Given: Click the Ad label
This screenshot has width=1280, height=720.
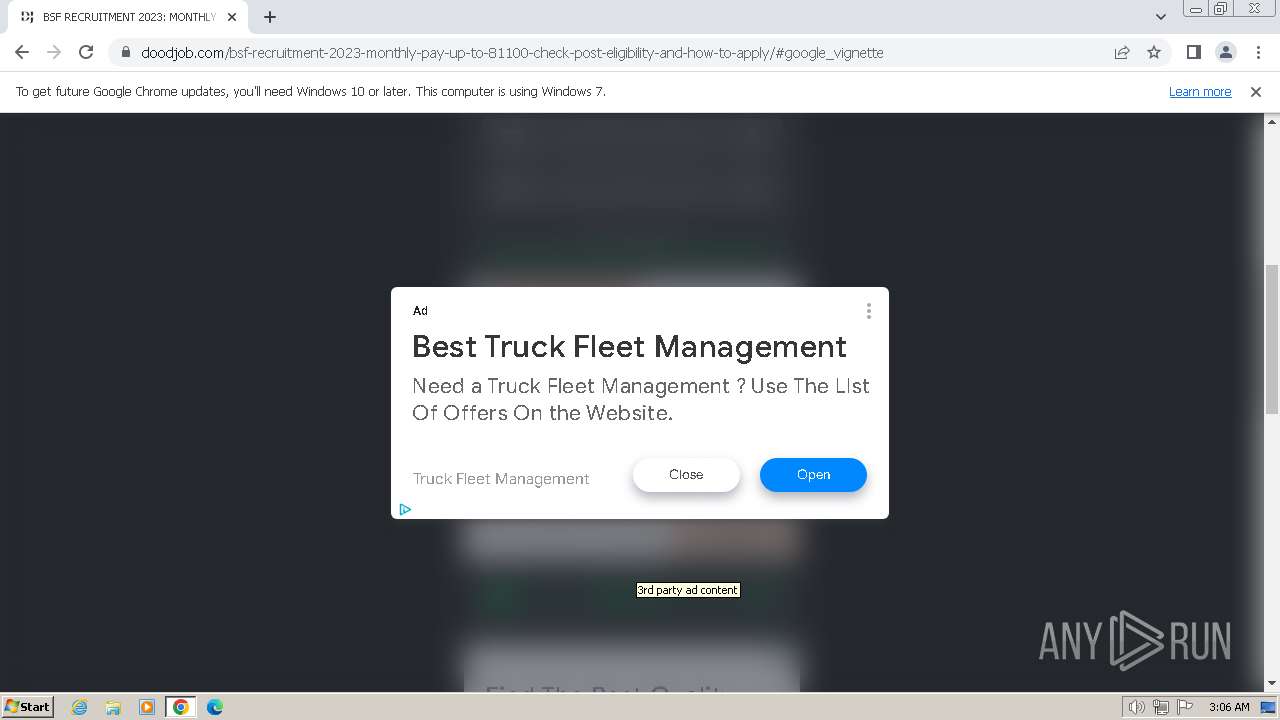Looking at the screenshot, I should click(420, 311).
